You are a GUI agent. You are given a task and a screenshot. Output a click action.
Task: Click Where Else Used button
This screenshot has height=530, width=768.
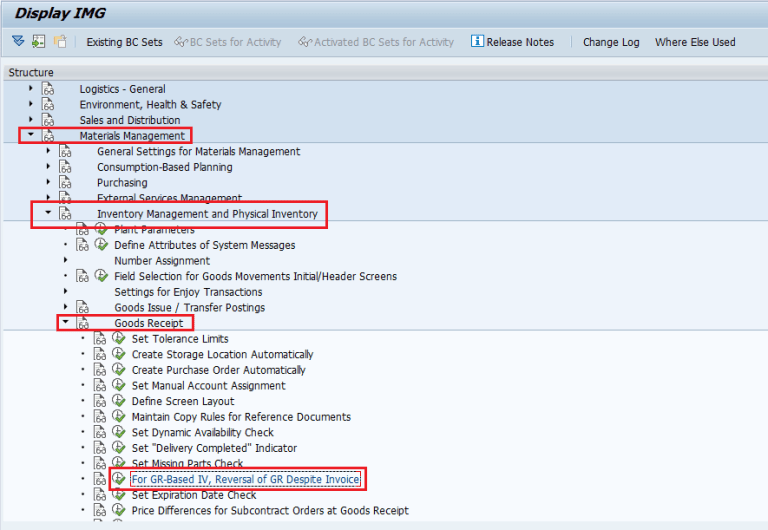pyautogui.click(x=695, y=42)
